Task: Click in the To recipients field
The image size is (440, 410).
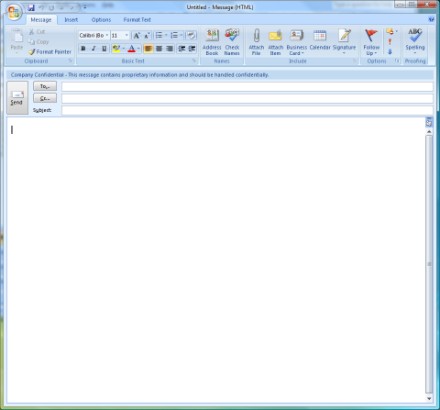Action: 247,87
